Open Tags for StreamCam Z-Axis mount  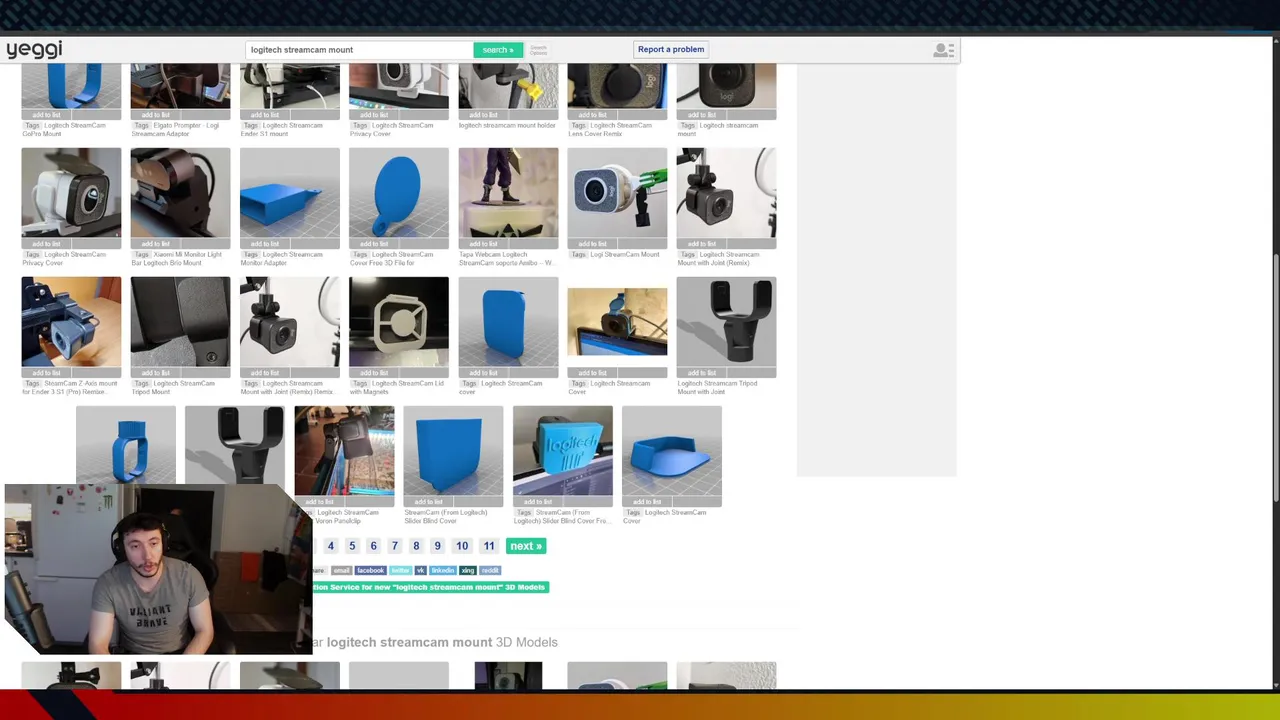tap(32, 384)
